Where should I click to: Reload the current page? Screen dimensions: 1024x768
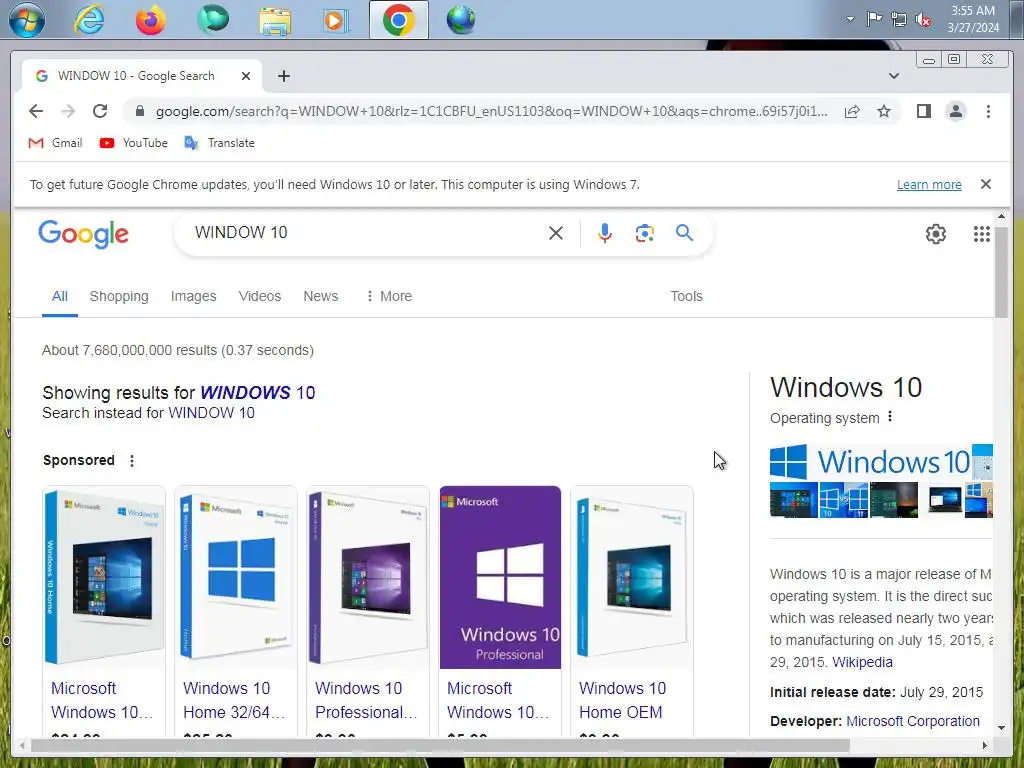tap(100, 111)
